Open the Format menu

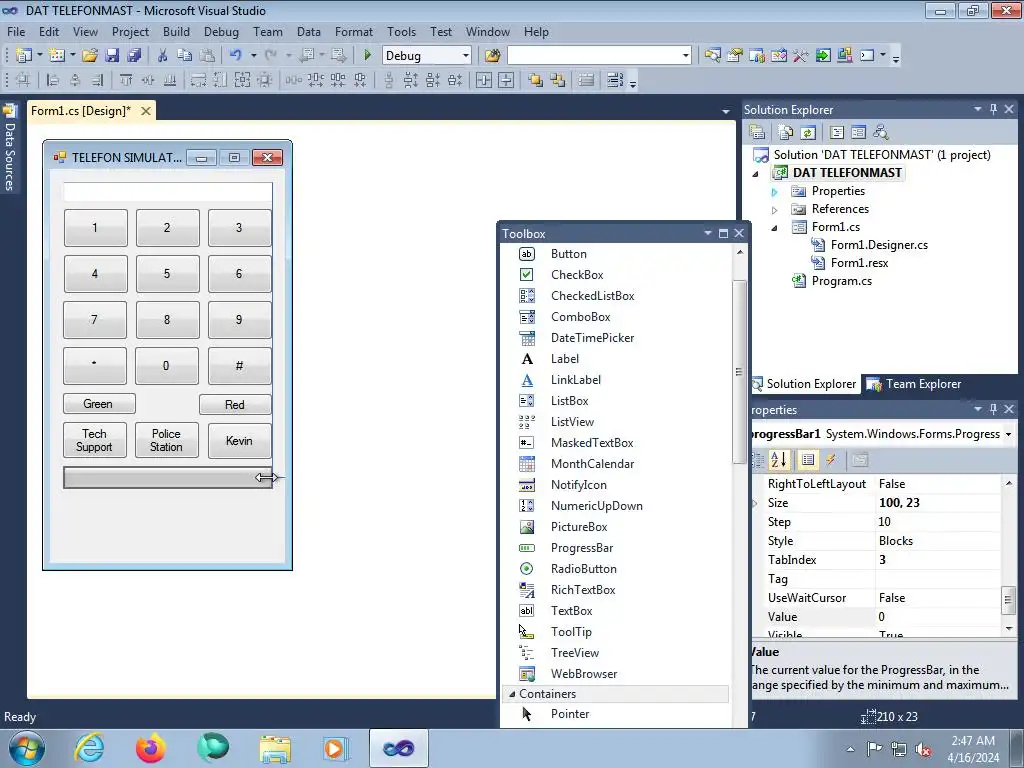coord(353,31)
